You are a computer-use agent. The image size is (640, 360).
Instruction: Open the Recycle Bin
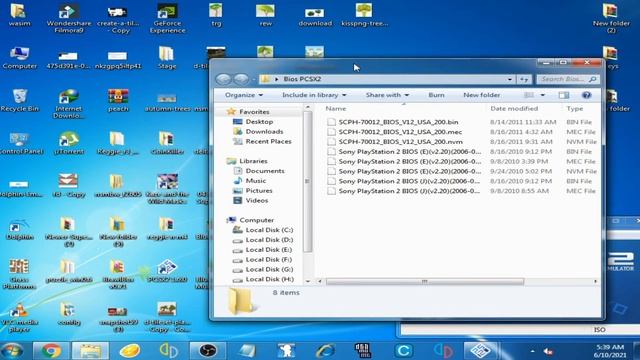19,100
